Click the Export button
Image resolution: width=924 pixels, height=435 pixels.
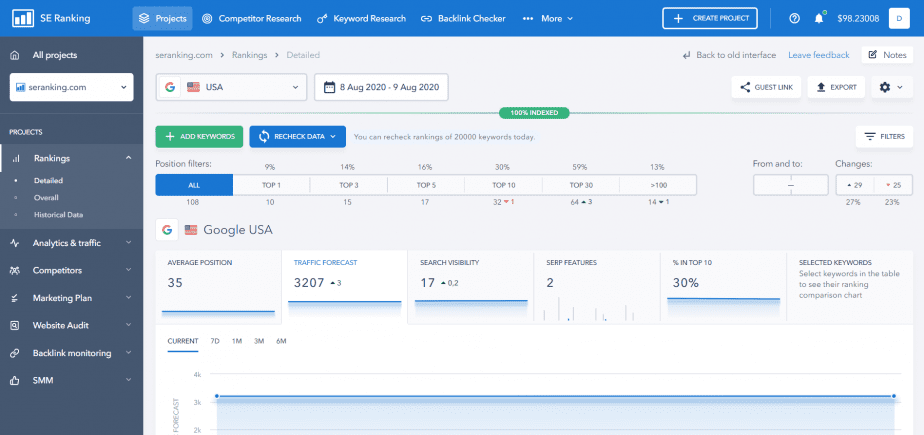click(x=836, y=87)
